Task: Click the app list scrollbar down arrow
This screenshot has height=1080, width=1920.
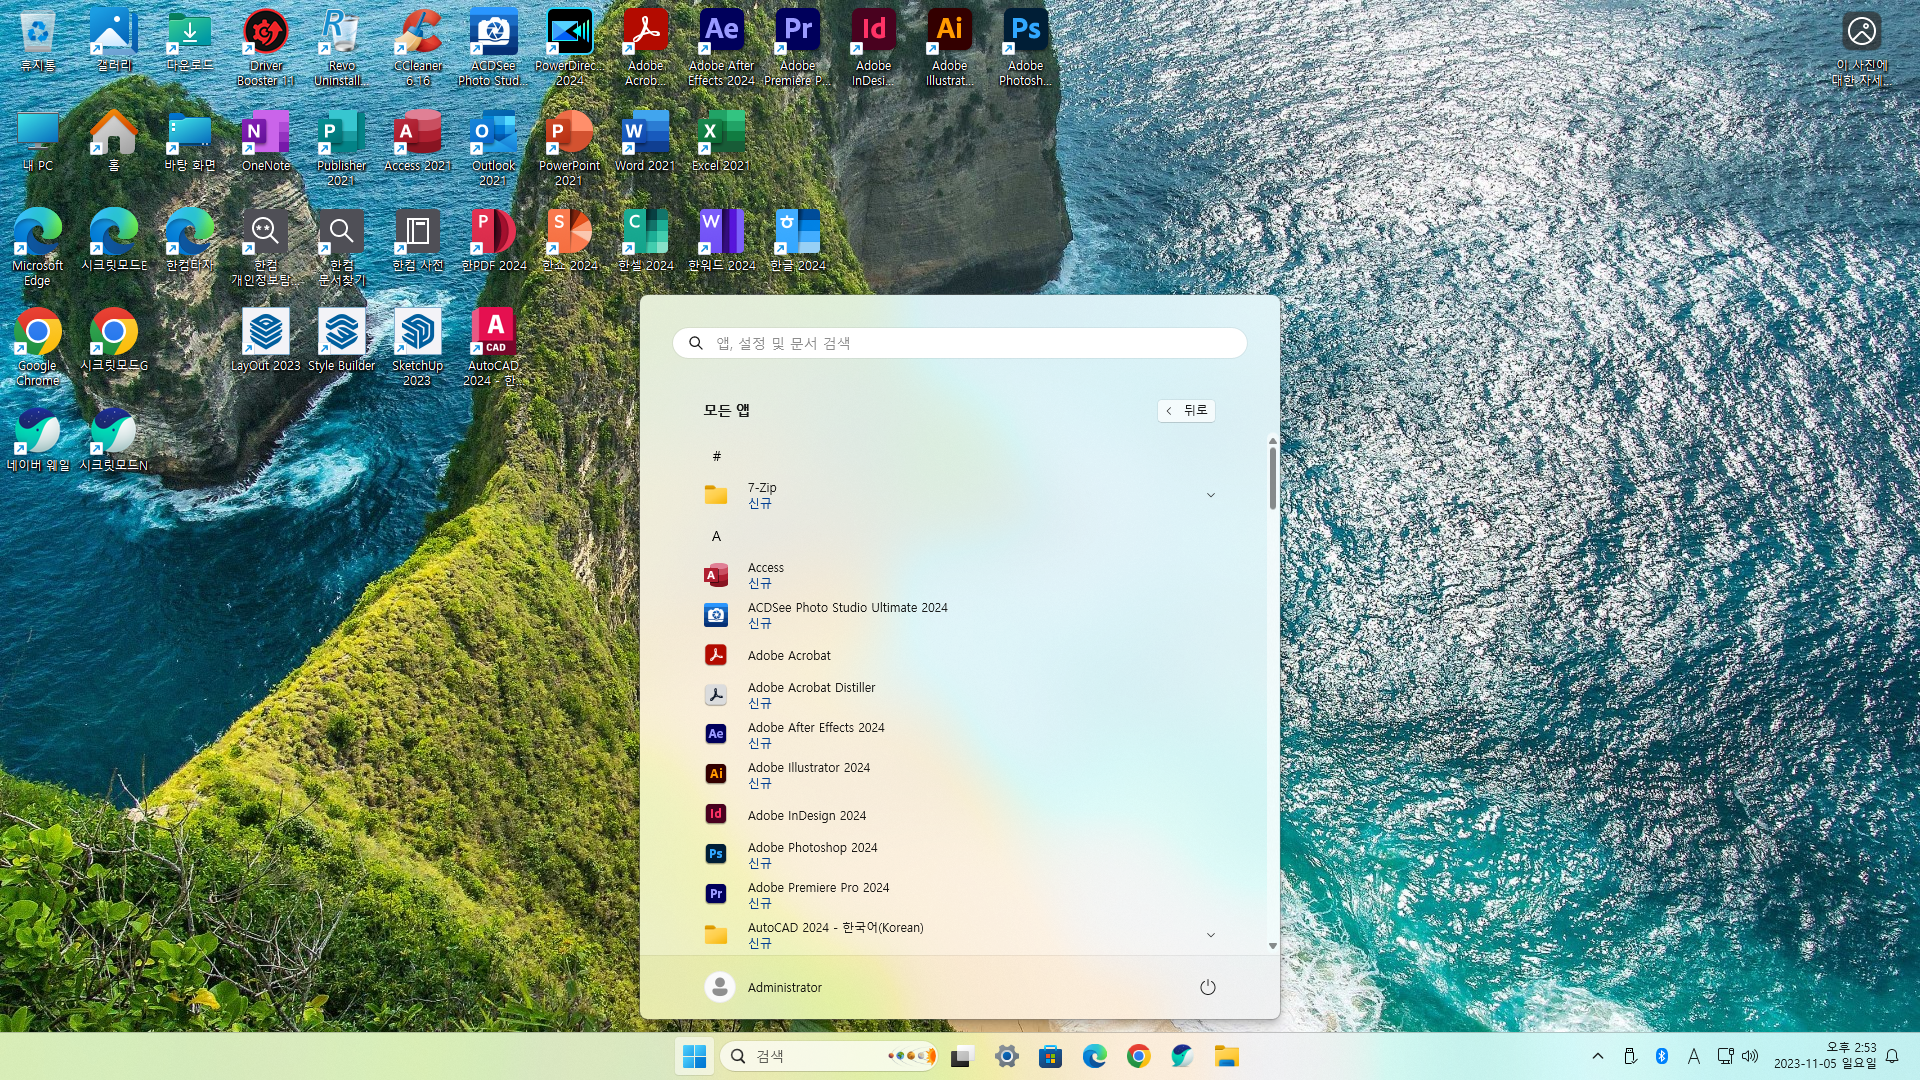Action: 1272,945
